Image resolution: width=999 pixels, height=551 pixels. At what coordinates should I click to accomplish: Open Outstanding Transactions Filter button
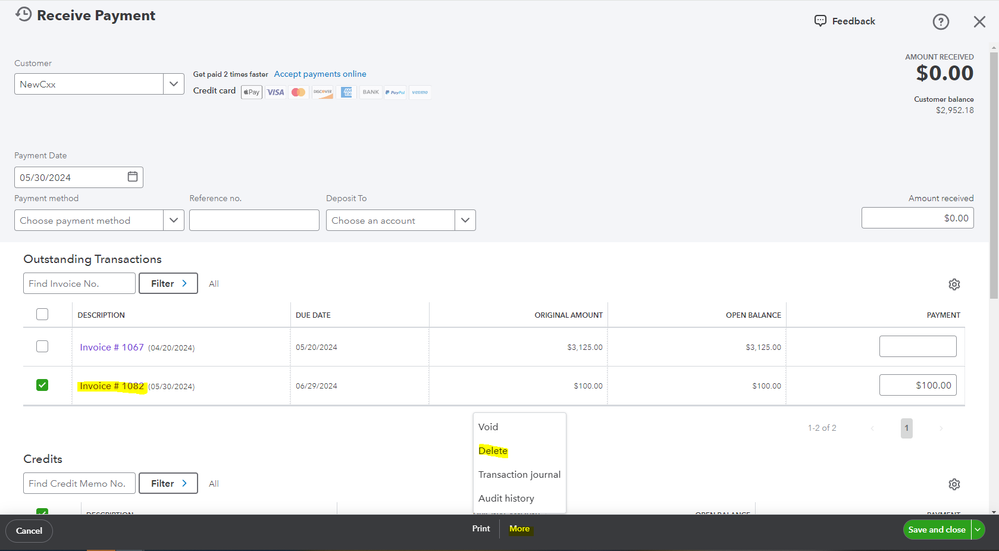pos(168,283)
